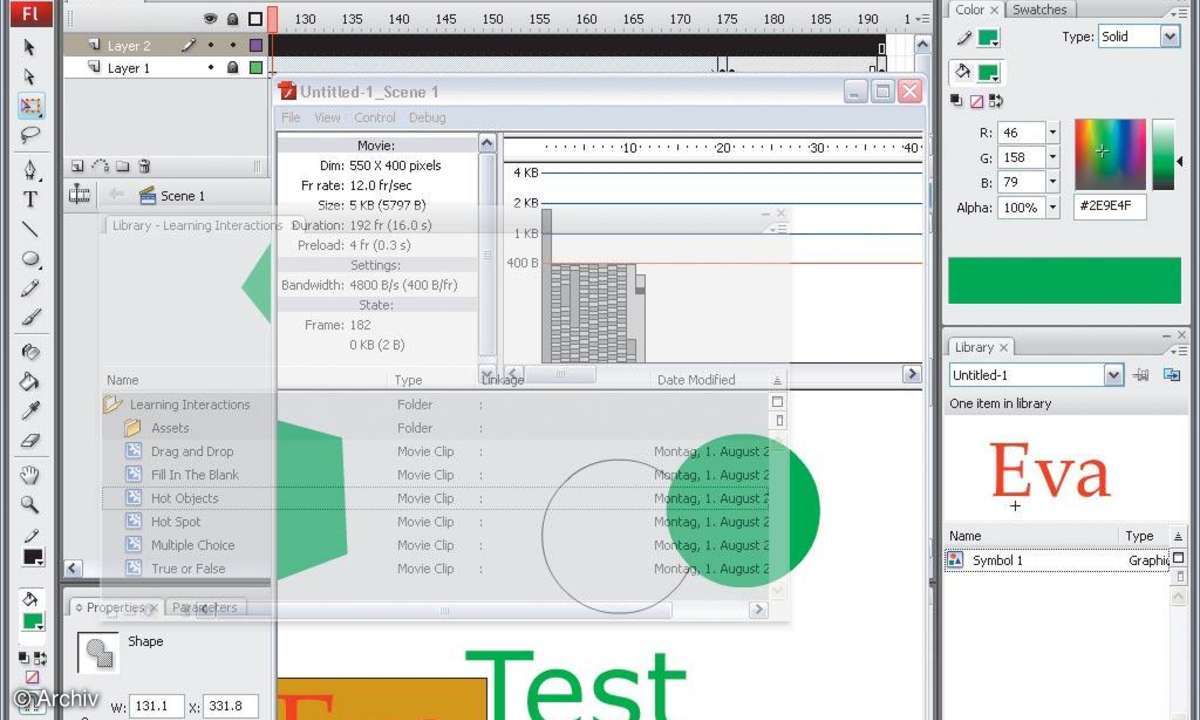Select the Pencil tool
The width and height of the screenshot is (1200, 720).
tap(30, 289)
